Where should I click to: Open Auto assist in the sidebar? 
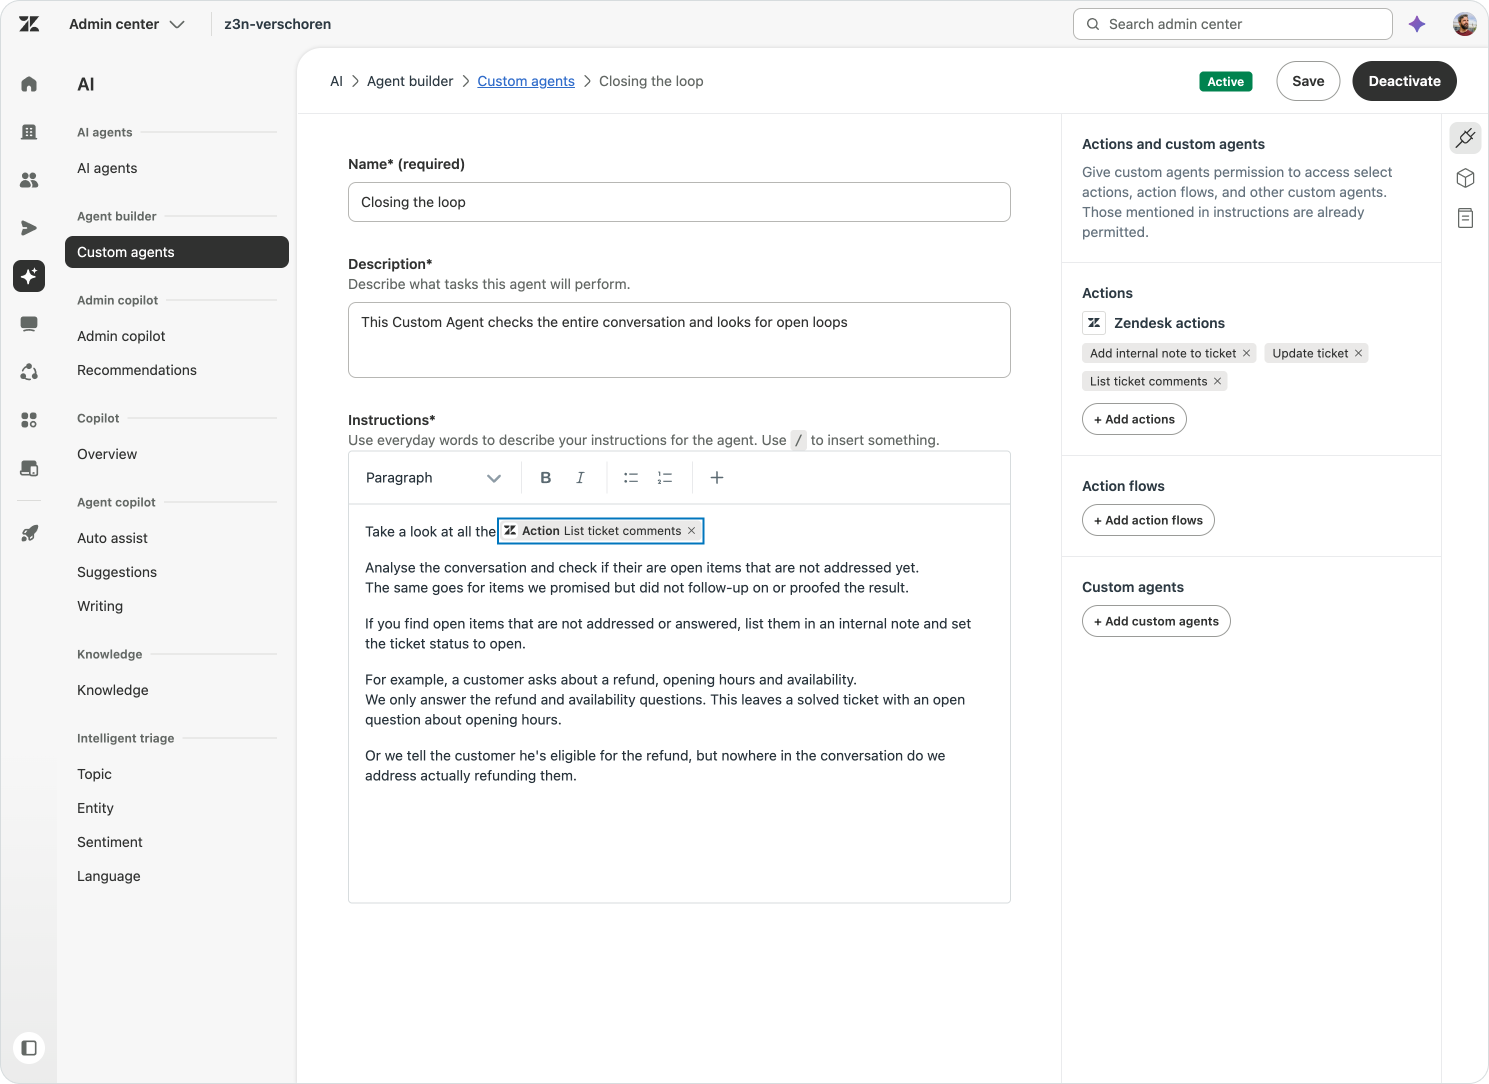(x=112, y=538)
